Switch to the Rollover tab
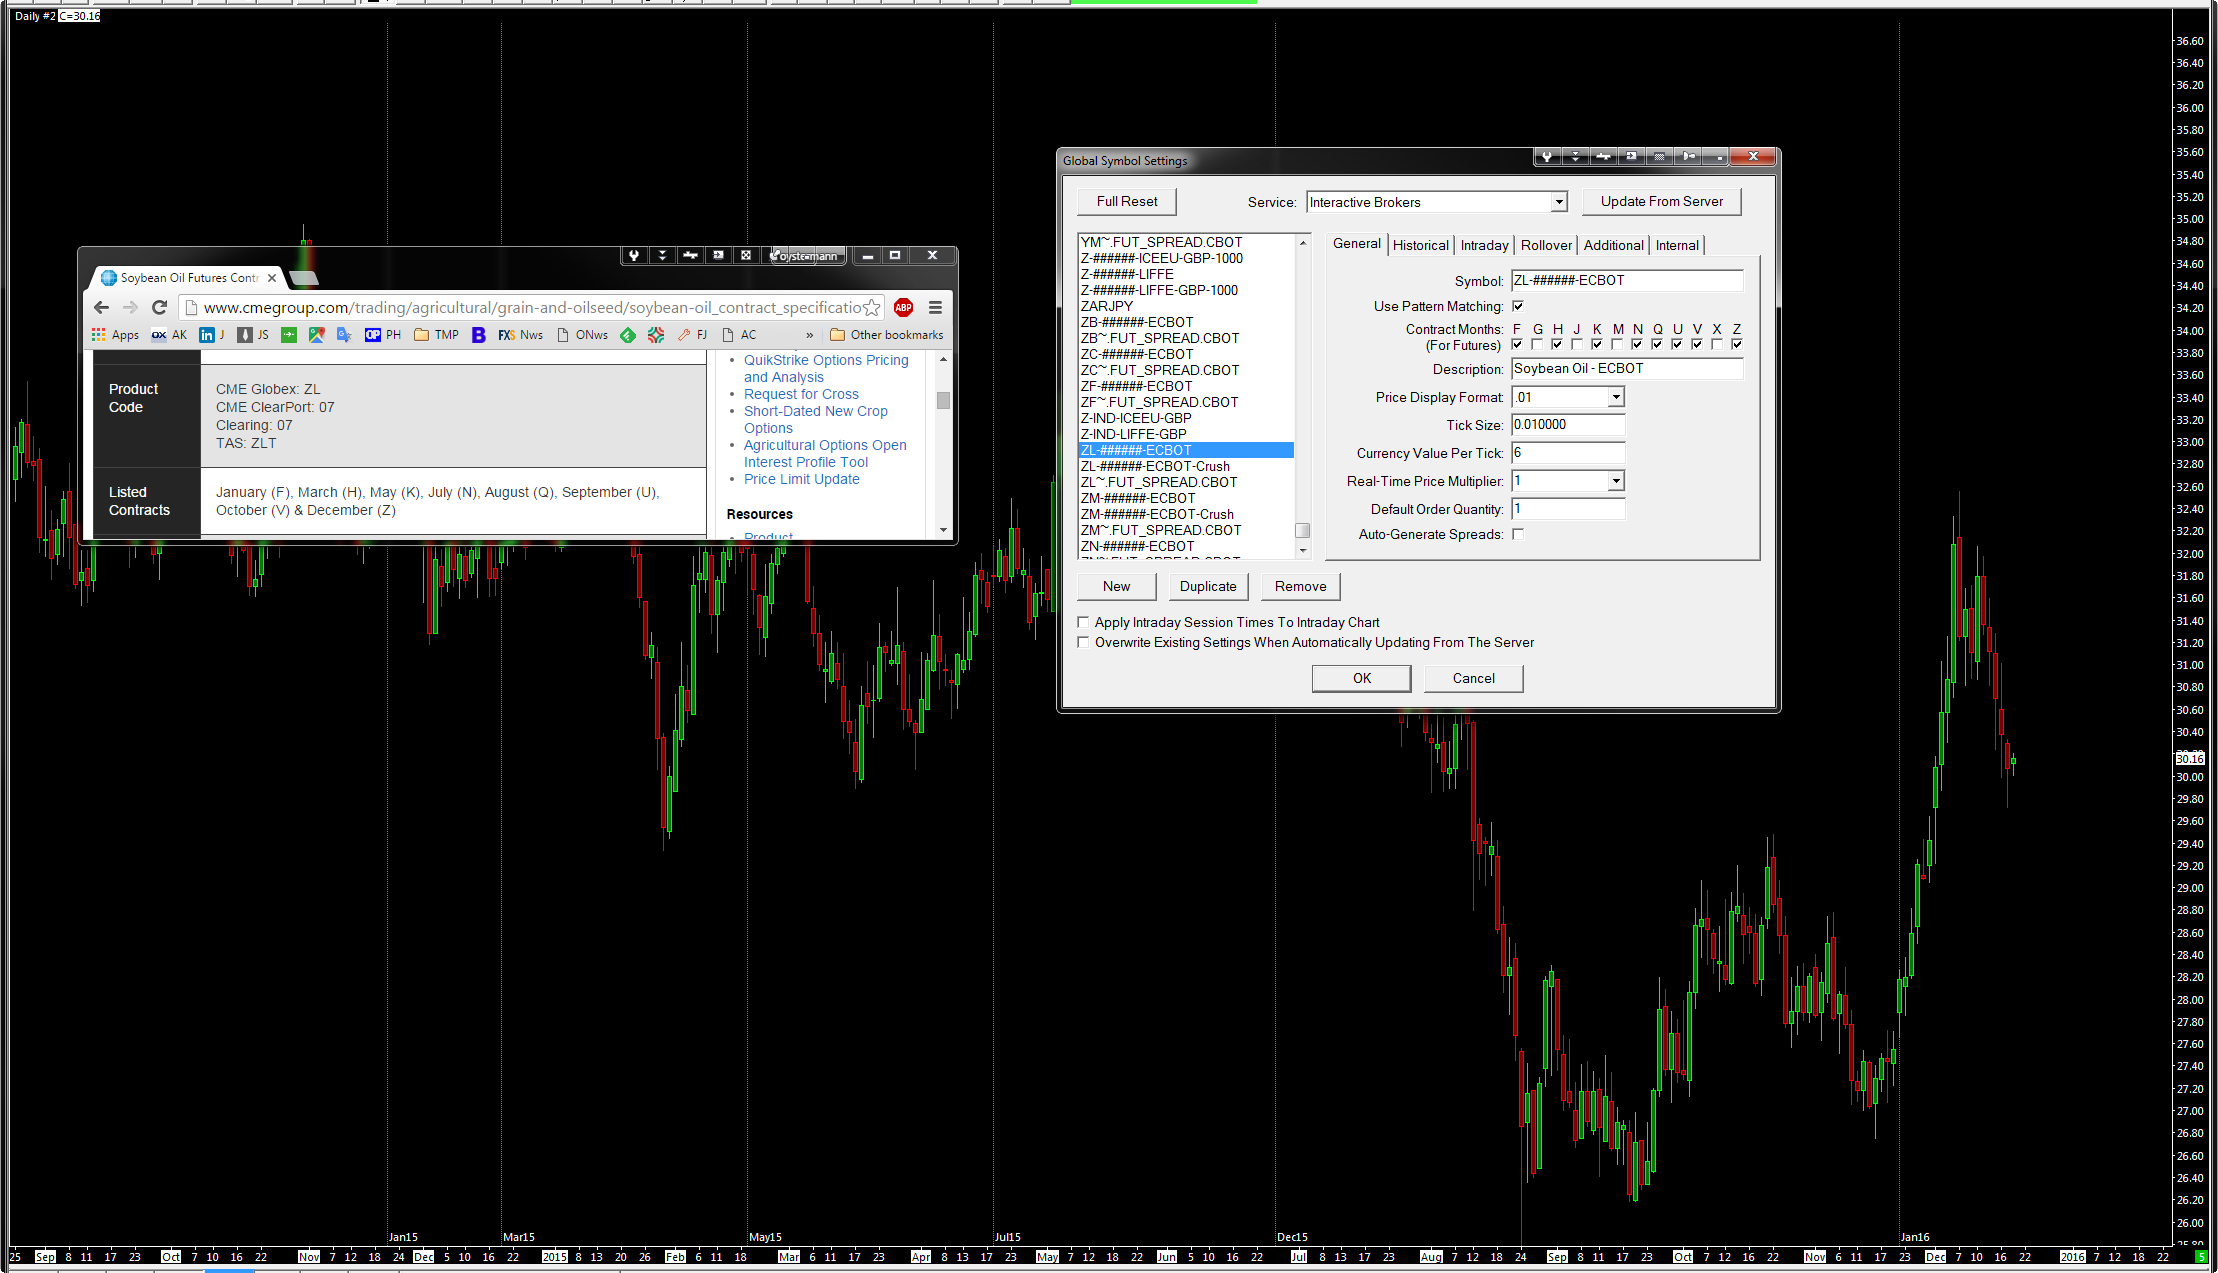 (1546, 245)
